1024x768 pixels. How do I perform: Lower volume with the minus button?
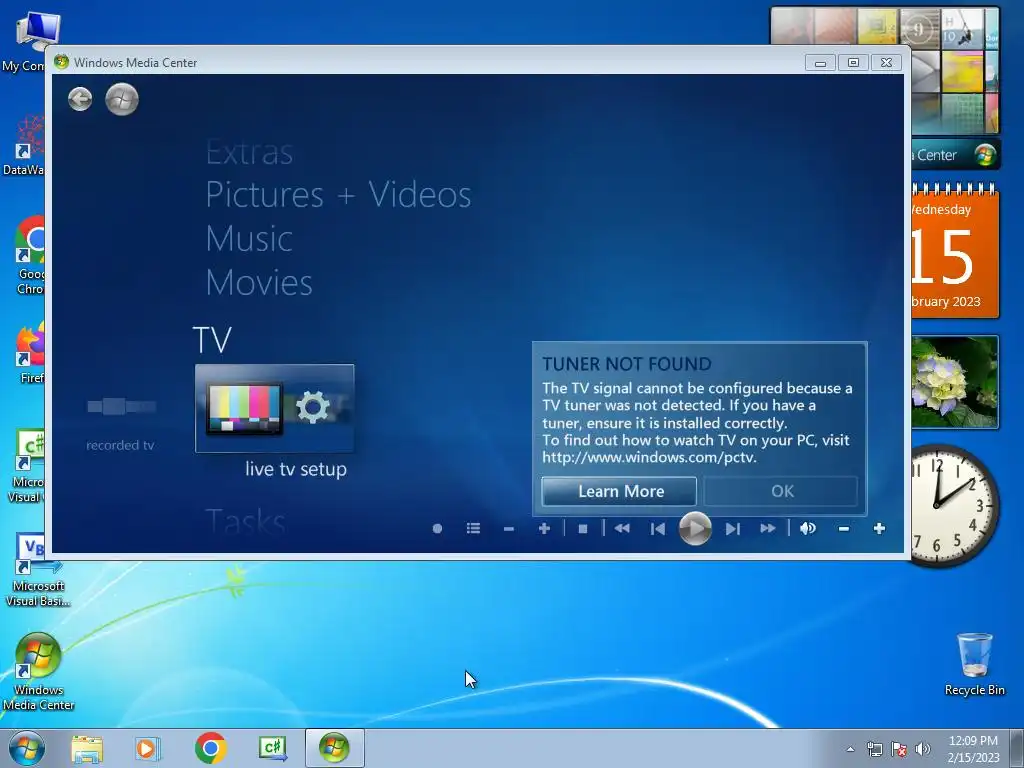[844, 528]
